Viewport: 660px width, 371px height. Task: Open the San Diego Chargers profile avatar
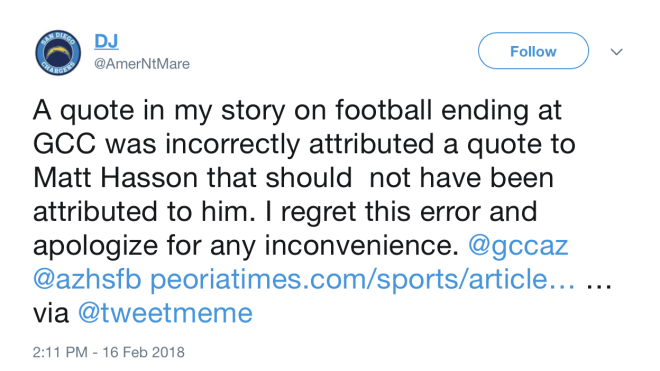(58, 53)
